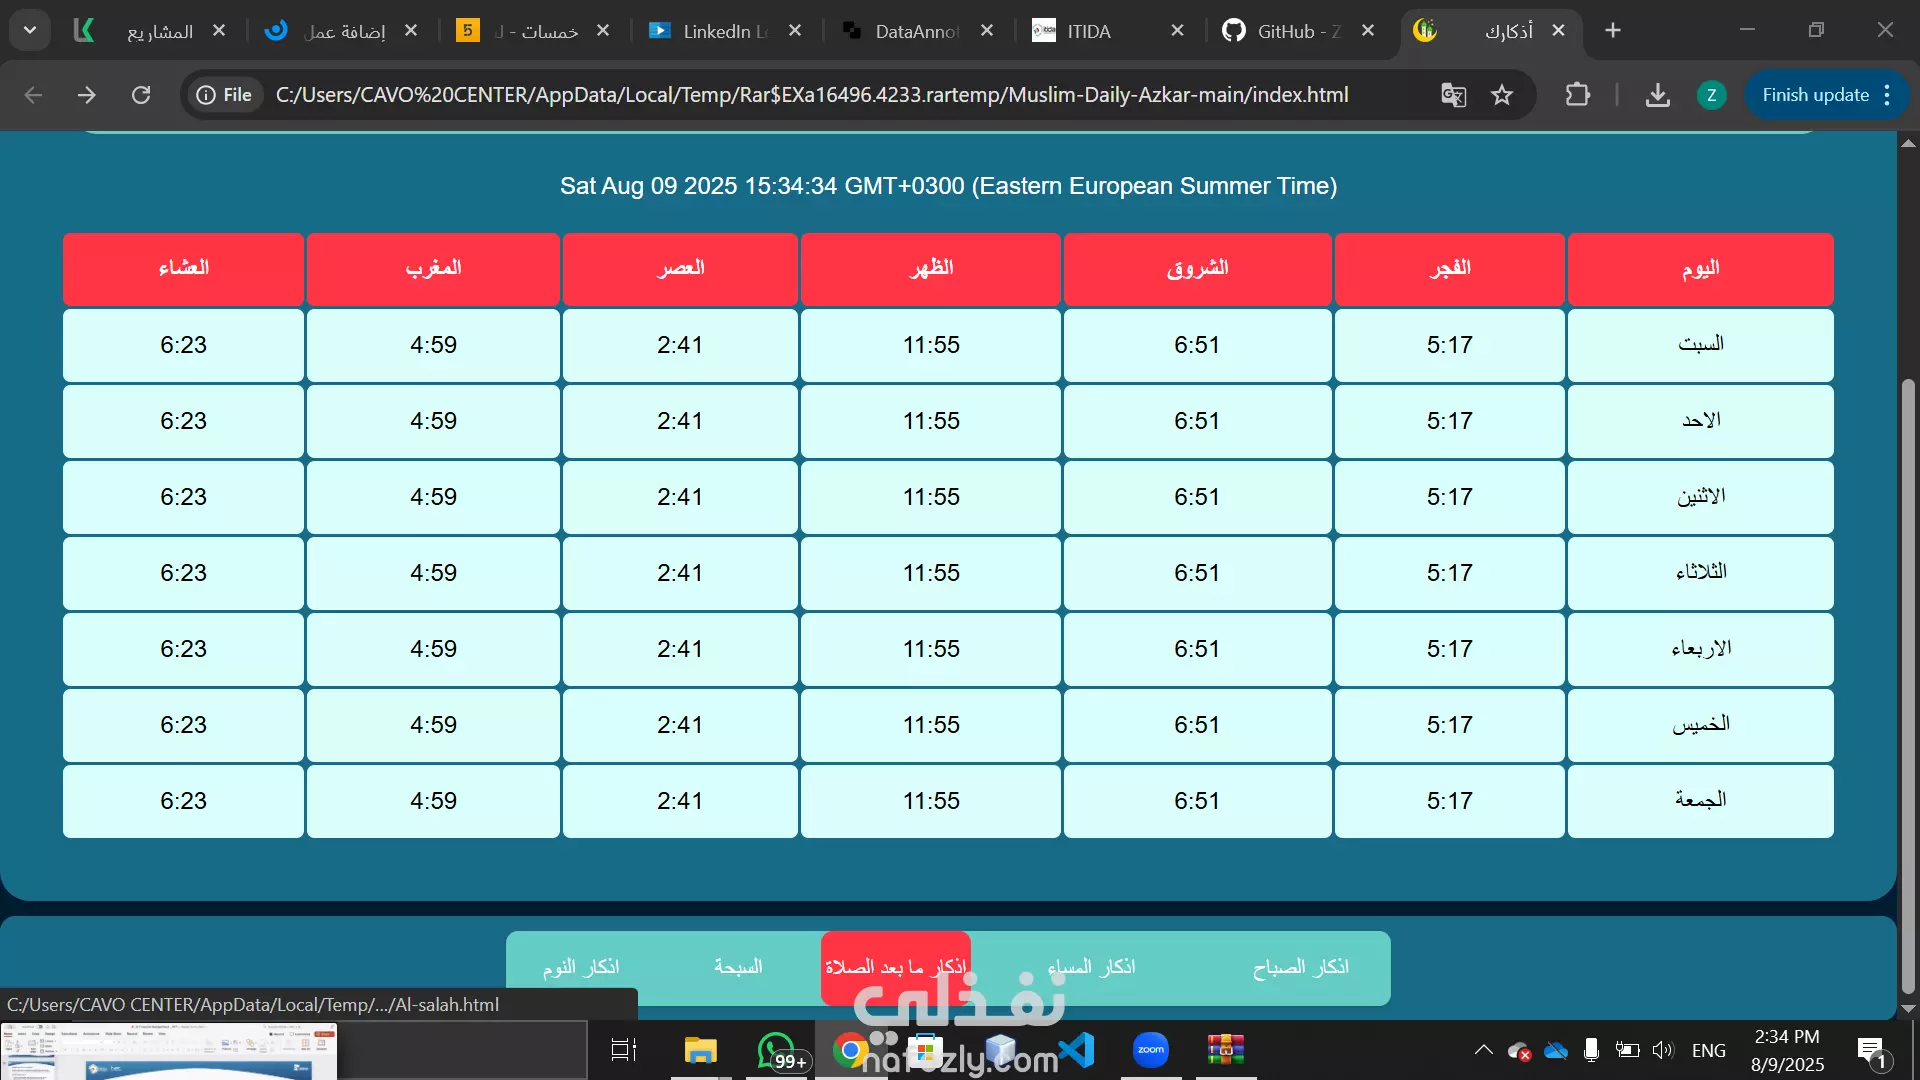Viewport: 1920px width, 1080px height.
Task: Close the ITIDA tab
Action: (x=1177, y=31)
